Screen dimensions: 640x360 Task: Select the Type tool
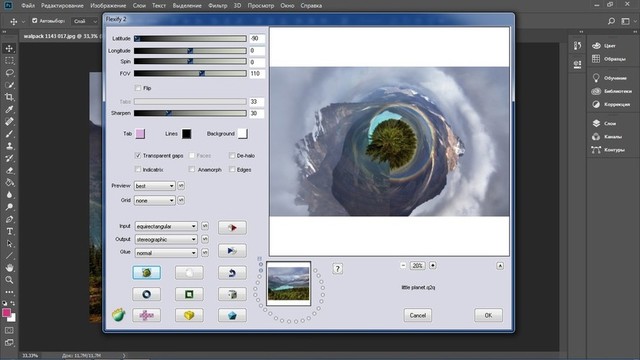coord(9,231)
